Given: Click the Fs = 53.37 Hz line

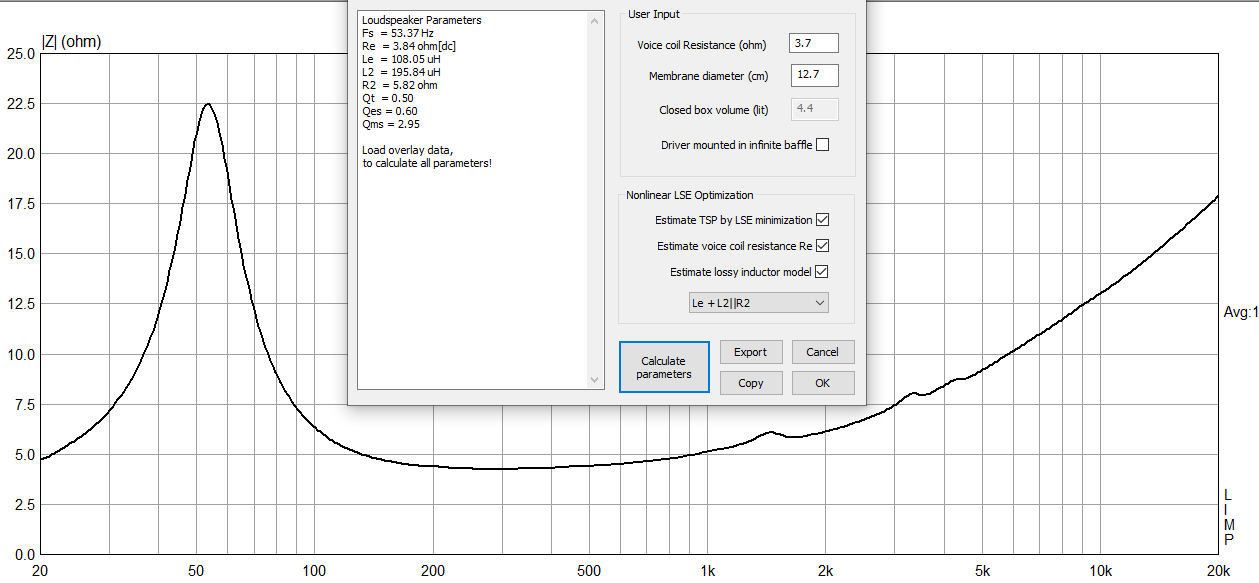Looking at the screenshot, I should [398, 33].
